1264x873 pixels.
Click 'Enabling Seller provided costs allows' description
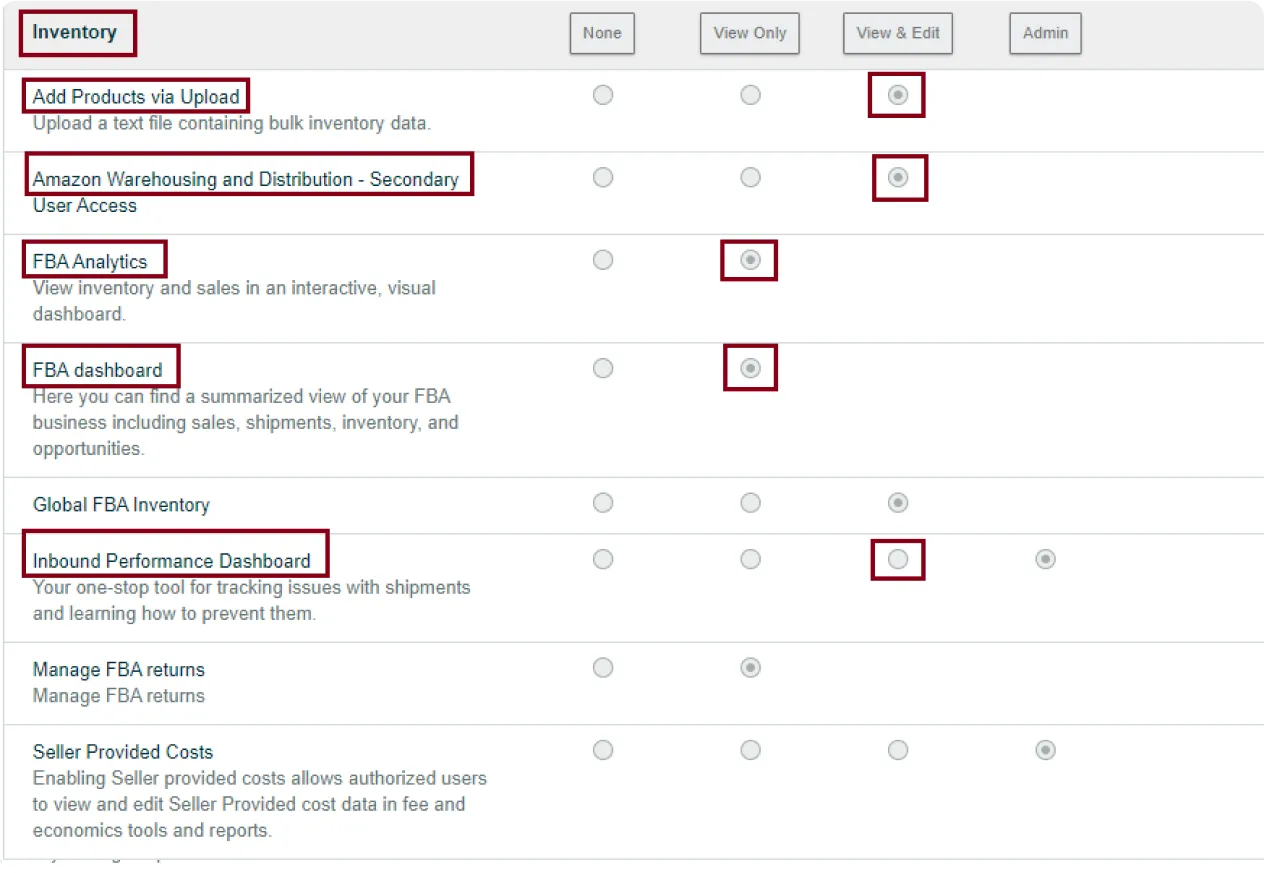point(260,804)
